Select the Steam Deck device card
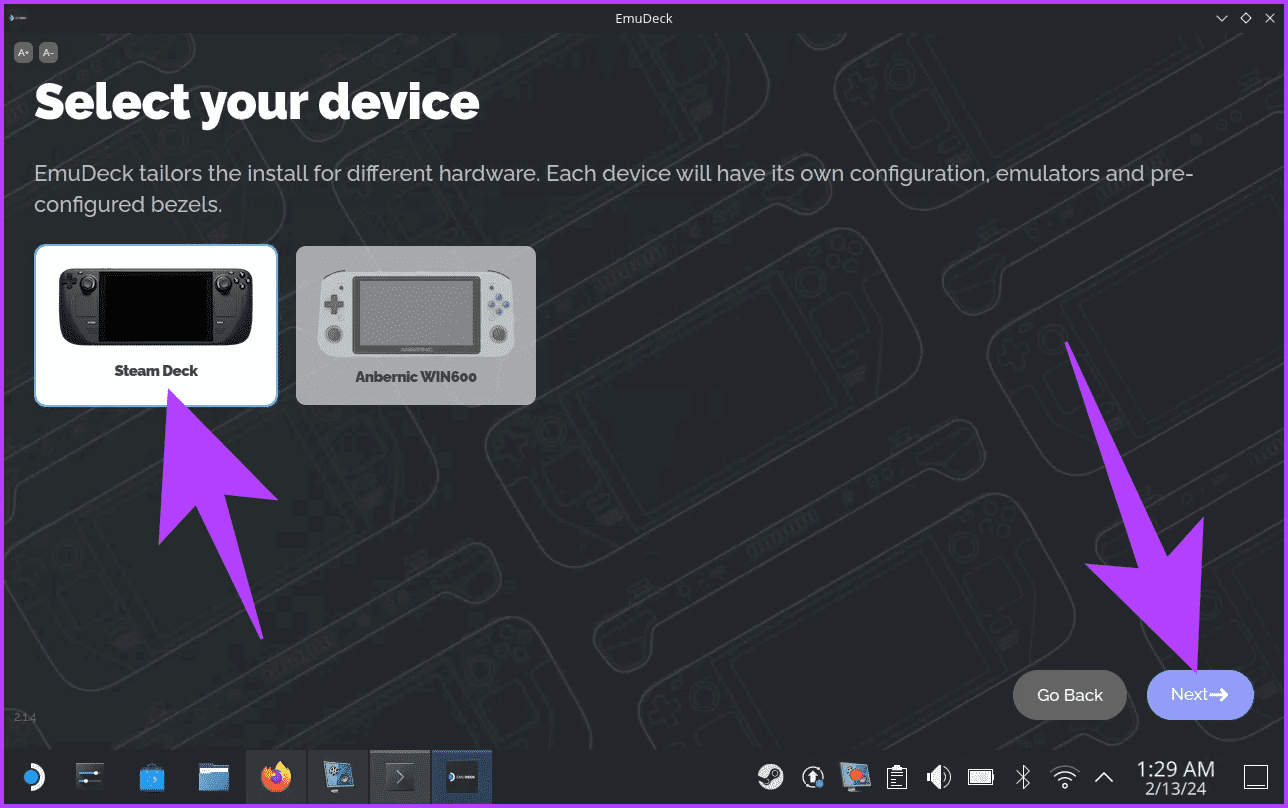Screen dimensions: 1288x808 pos(156,326)
